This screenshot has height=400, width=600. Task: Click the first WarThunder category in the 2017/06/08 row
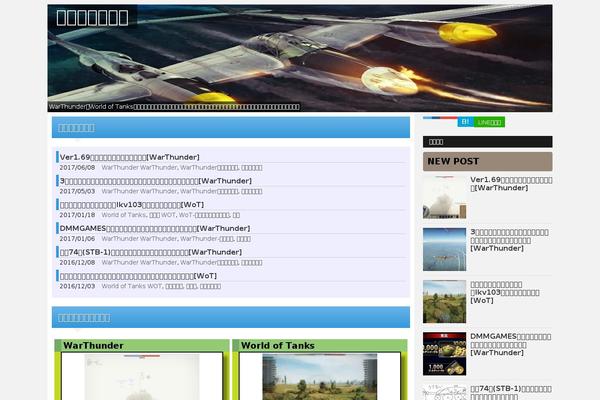click(119, 168)
